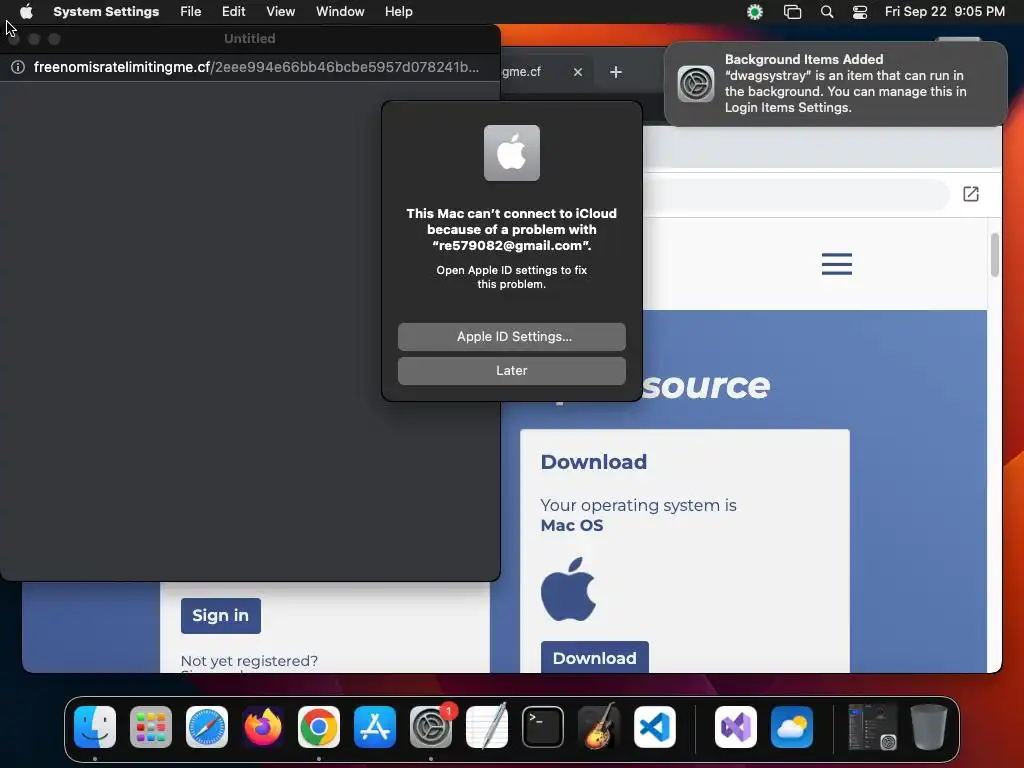Open the hamburger menu on the webpage
Image resolution: width=1024 pixels, height=768 pixels.
pos(837,264)
